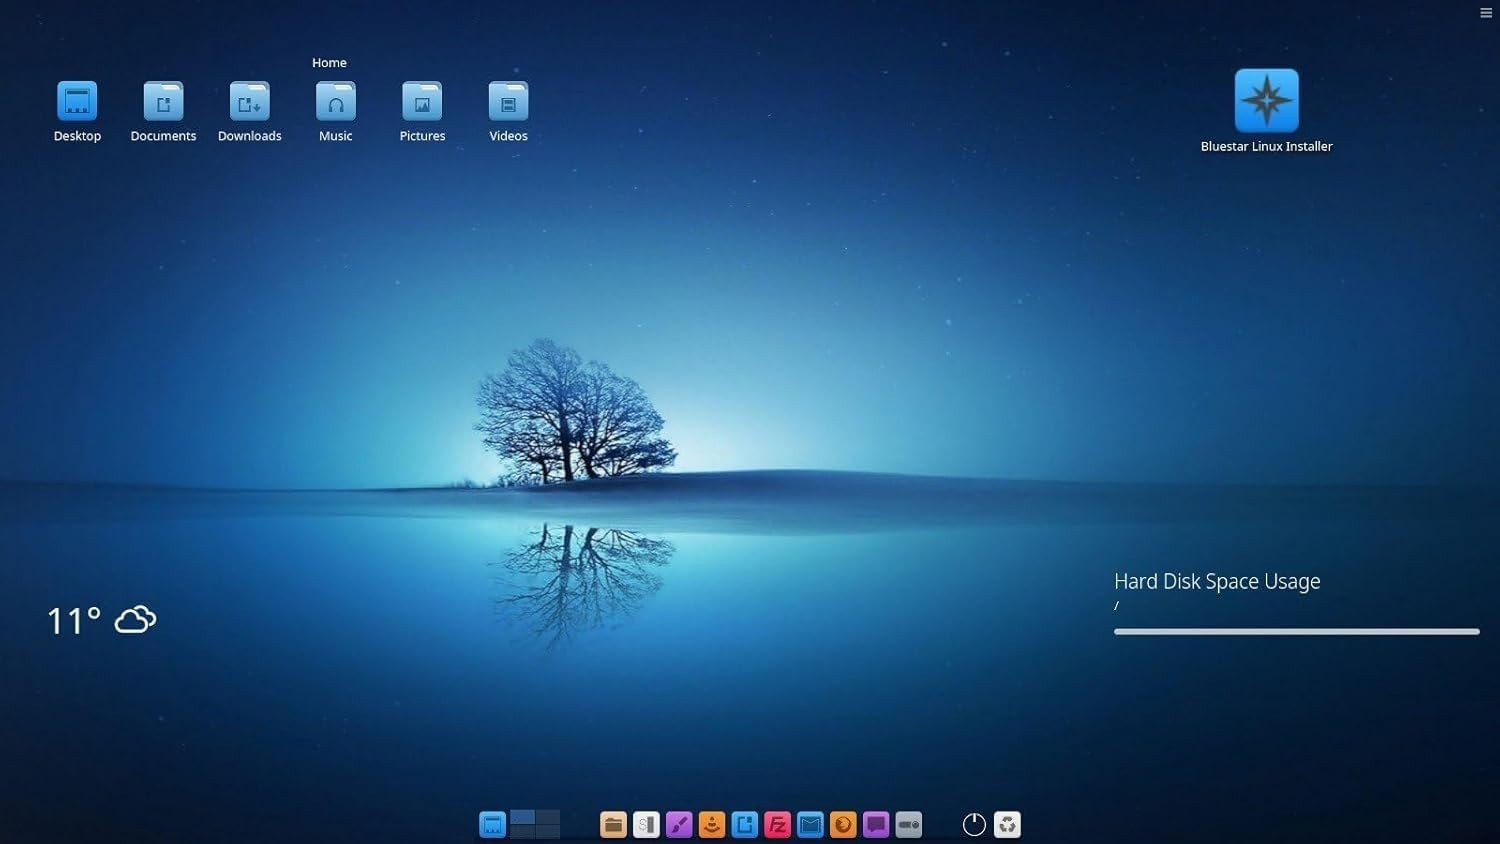1500x844 pixels.
Task: Open the white text editor dock icon
Action: [x=646, y=824]
